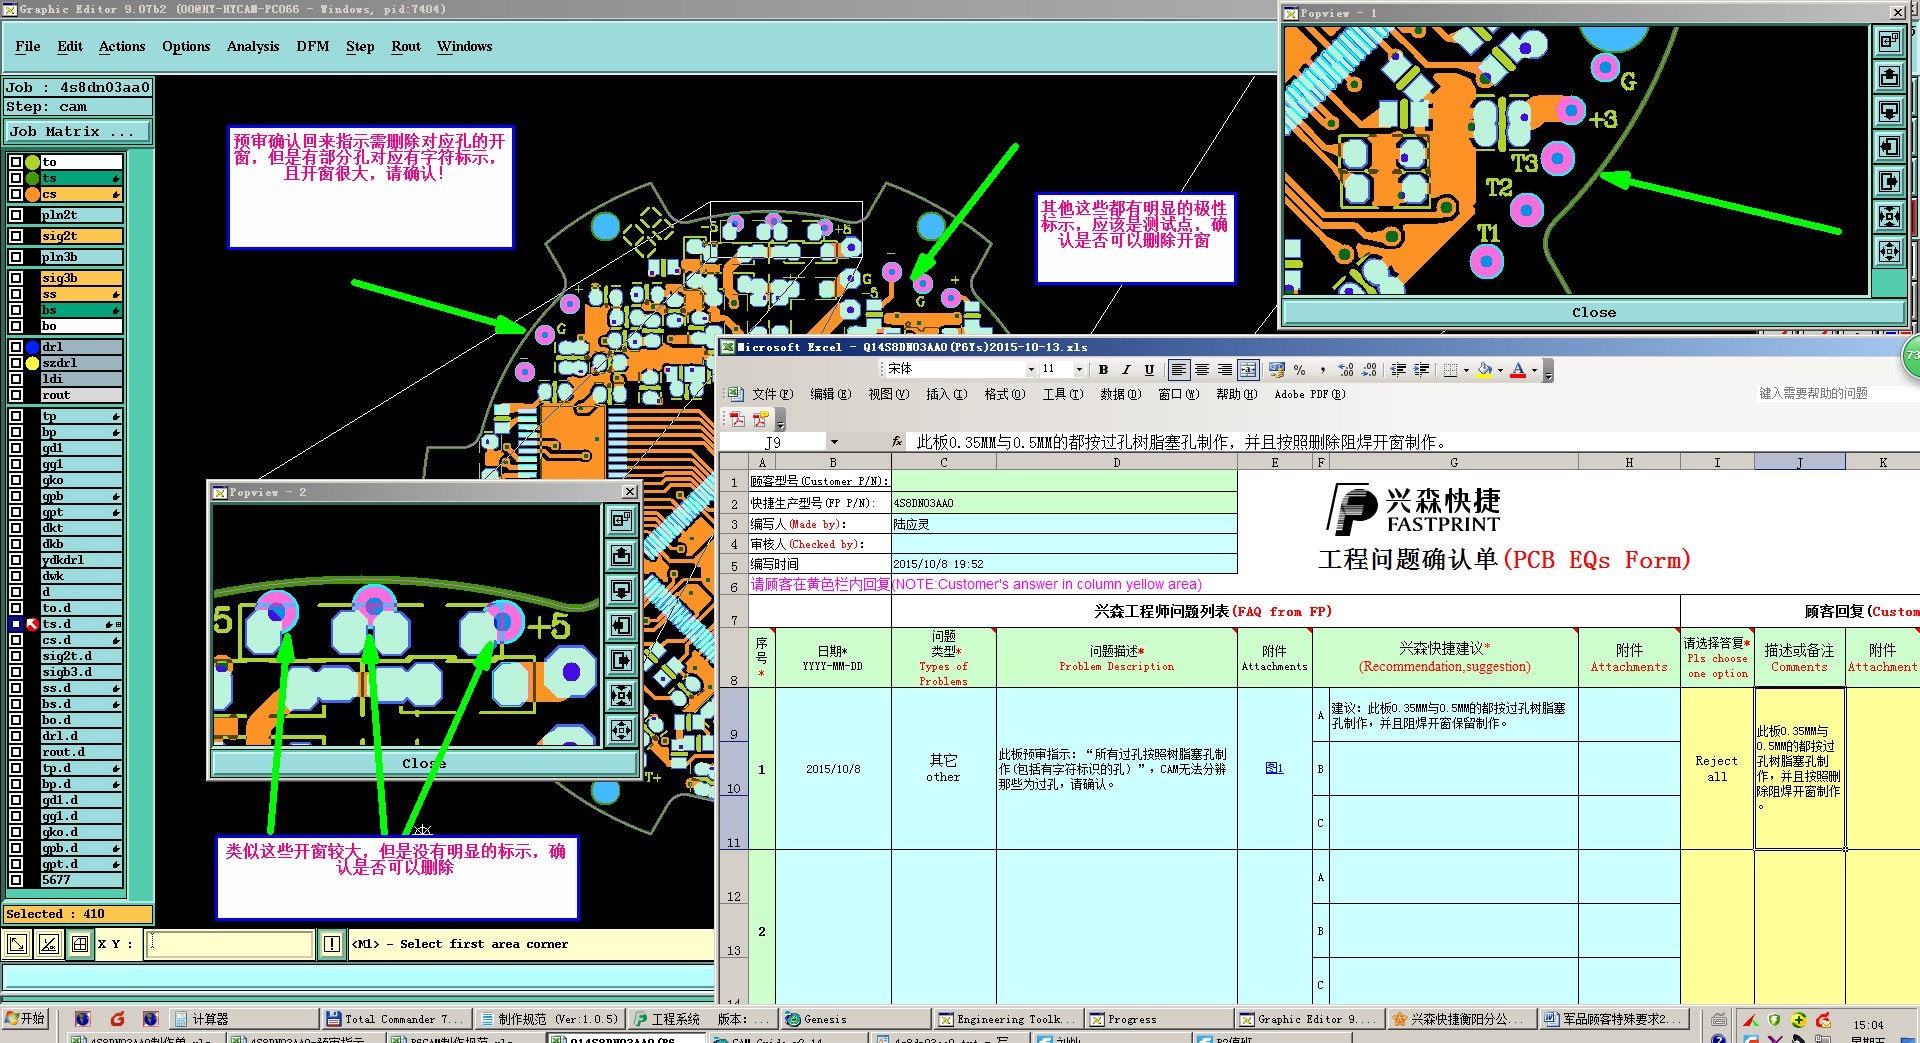The height and width of the screenshot is (1043, 1920).
Task: Open the font name dropdown in Excel
Action: click(1030, 370)
